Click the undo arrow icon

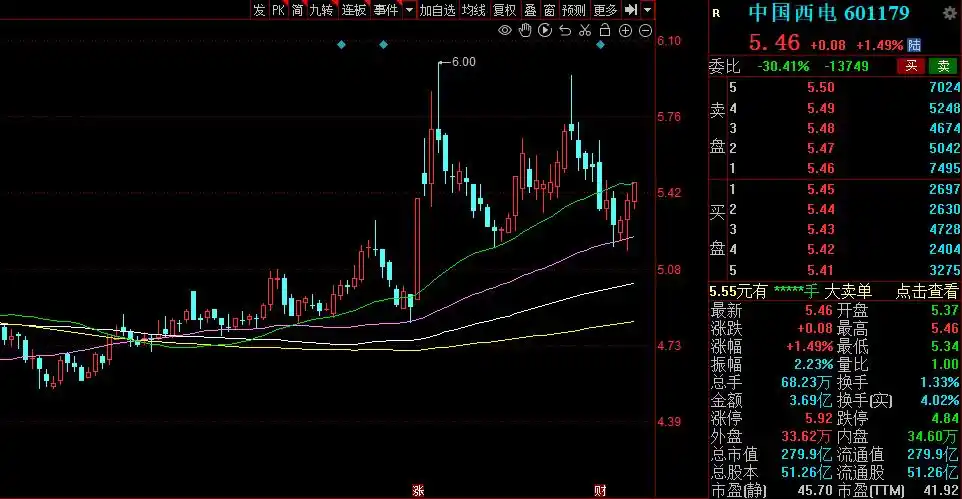coord(565,31)
